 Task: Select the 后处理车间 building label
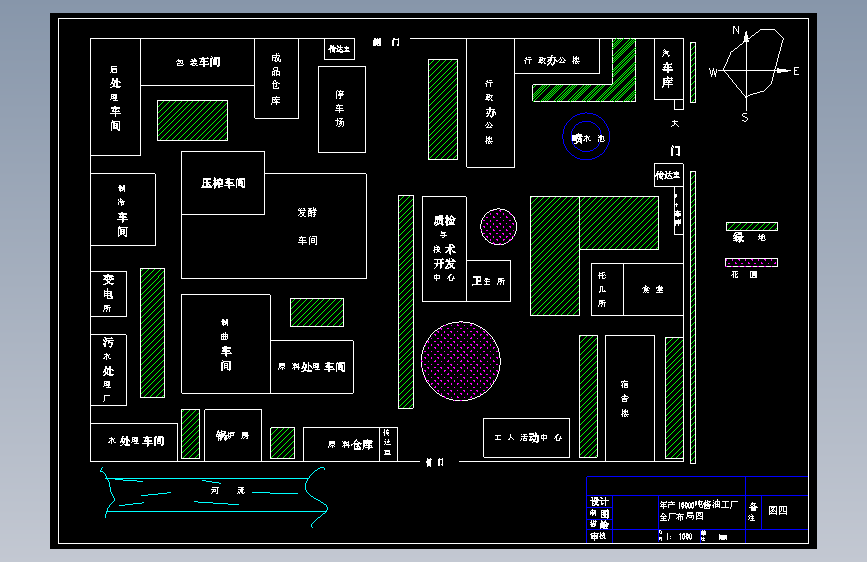point(115,97)
